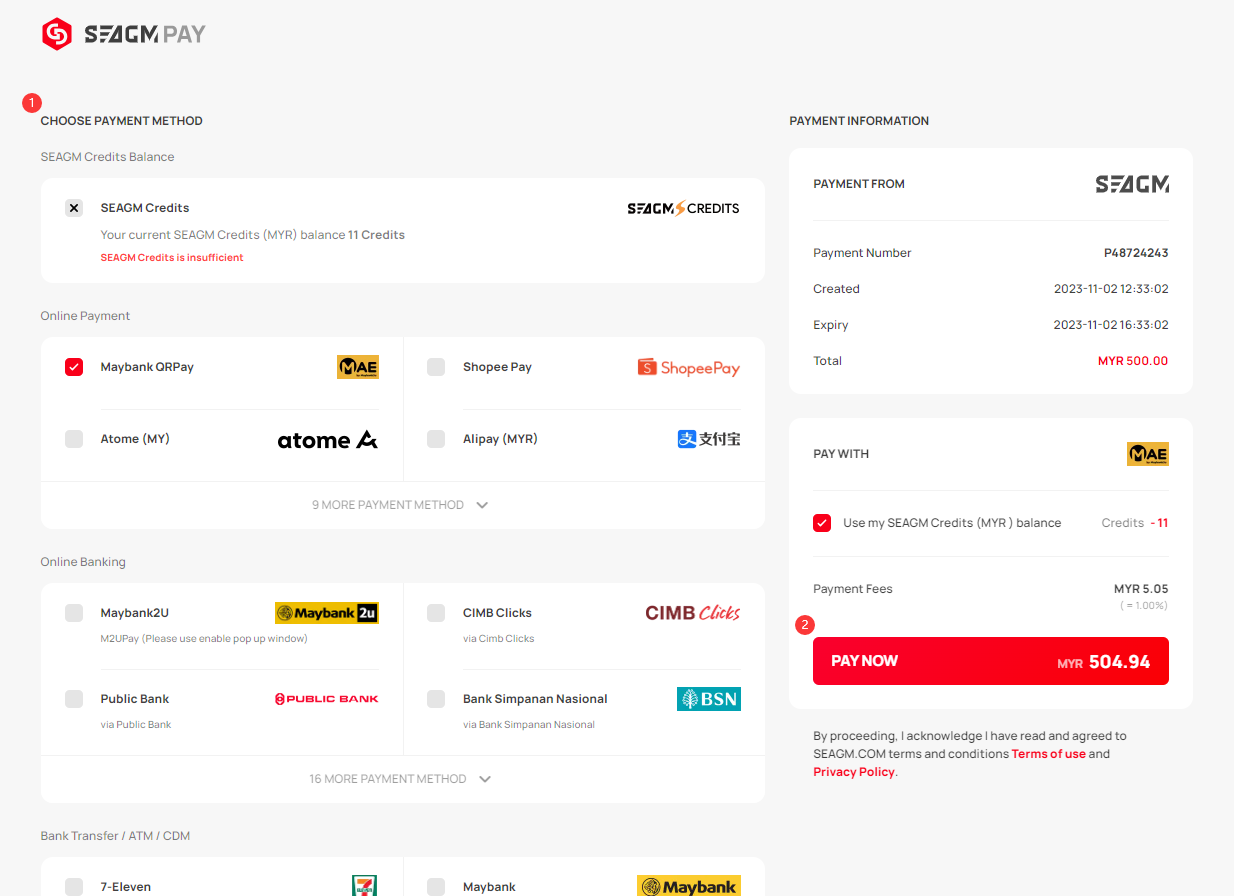Click the SEAGM Credits is insufficient warning
Screen dimensions: 1234x896
(x=172, y=258)
